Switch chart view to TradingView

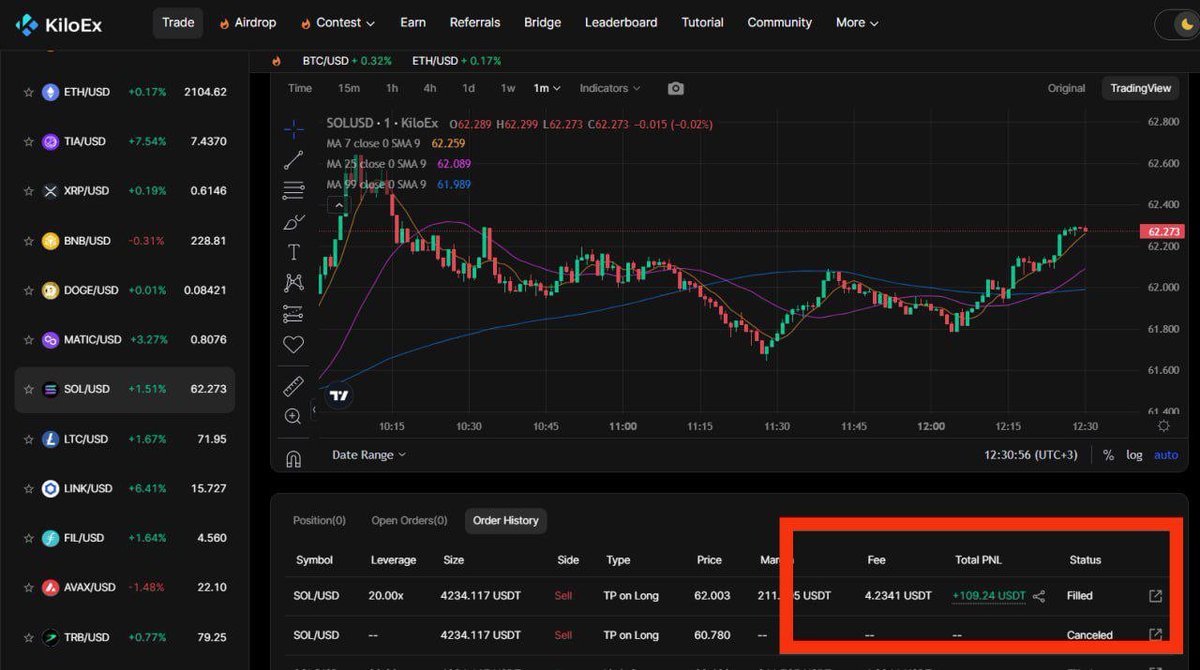pos(1140,88)
